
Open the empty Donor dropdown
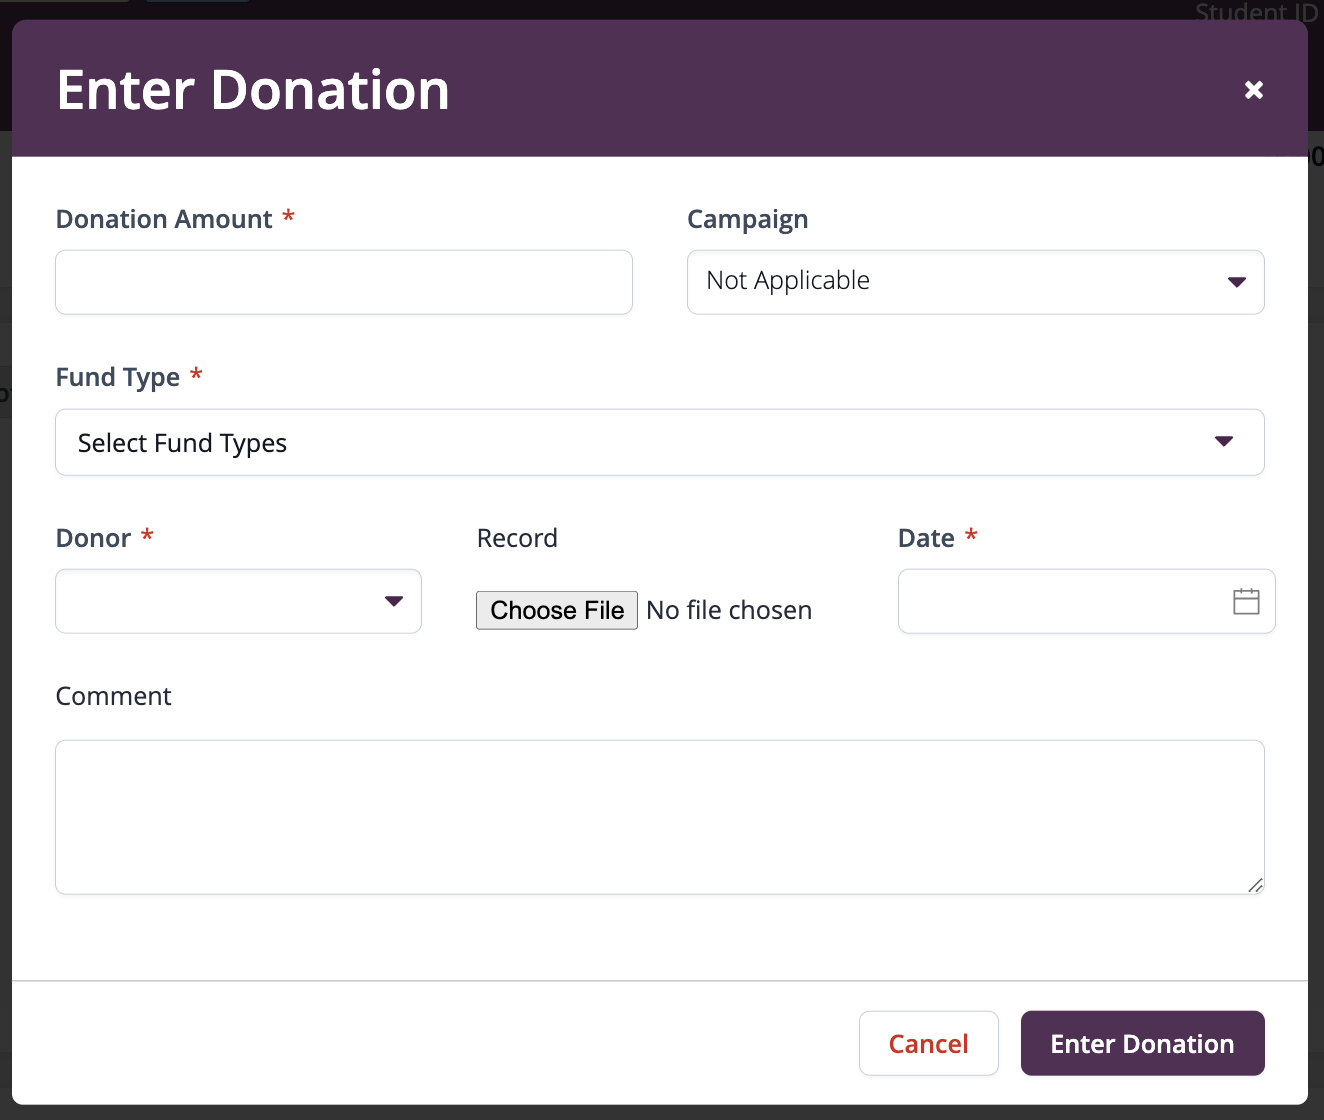click(238, 601)
